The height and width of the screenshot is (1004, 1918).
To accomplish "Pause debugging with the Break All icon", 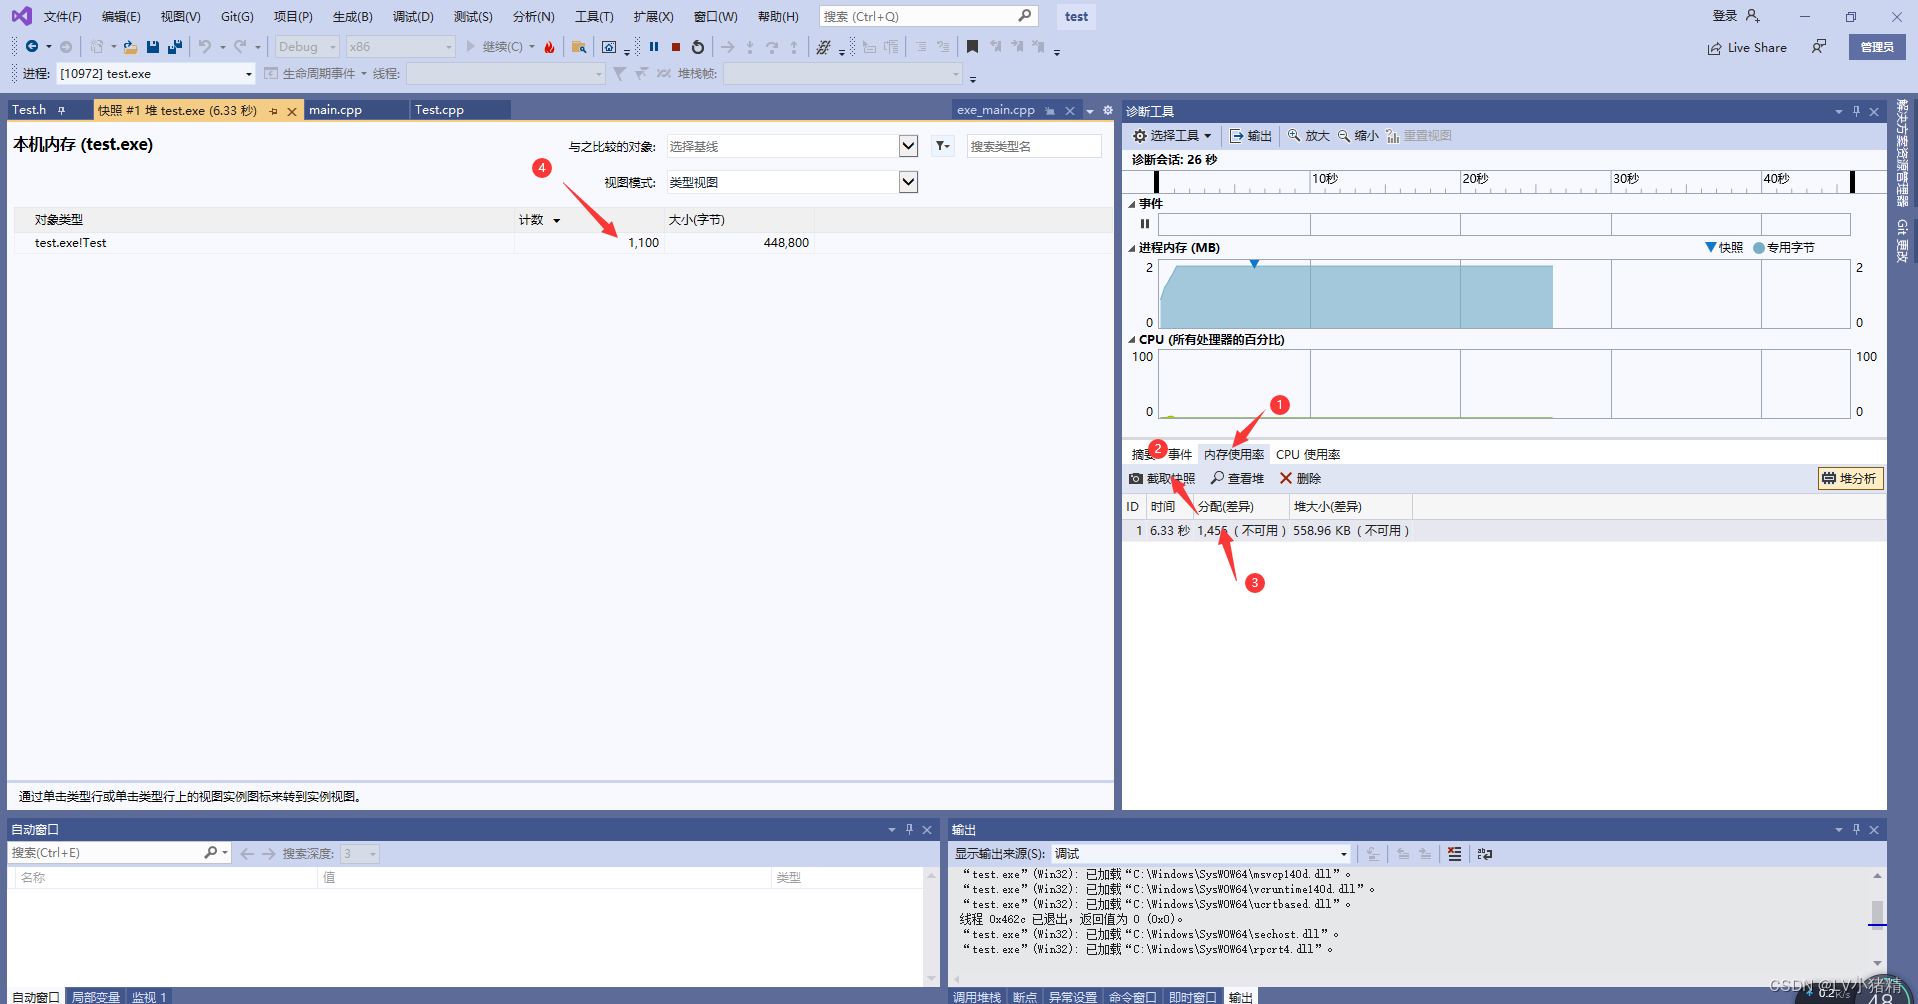I will [x=654, y=47].
